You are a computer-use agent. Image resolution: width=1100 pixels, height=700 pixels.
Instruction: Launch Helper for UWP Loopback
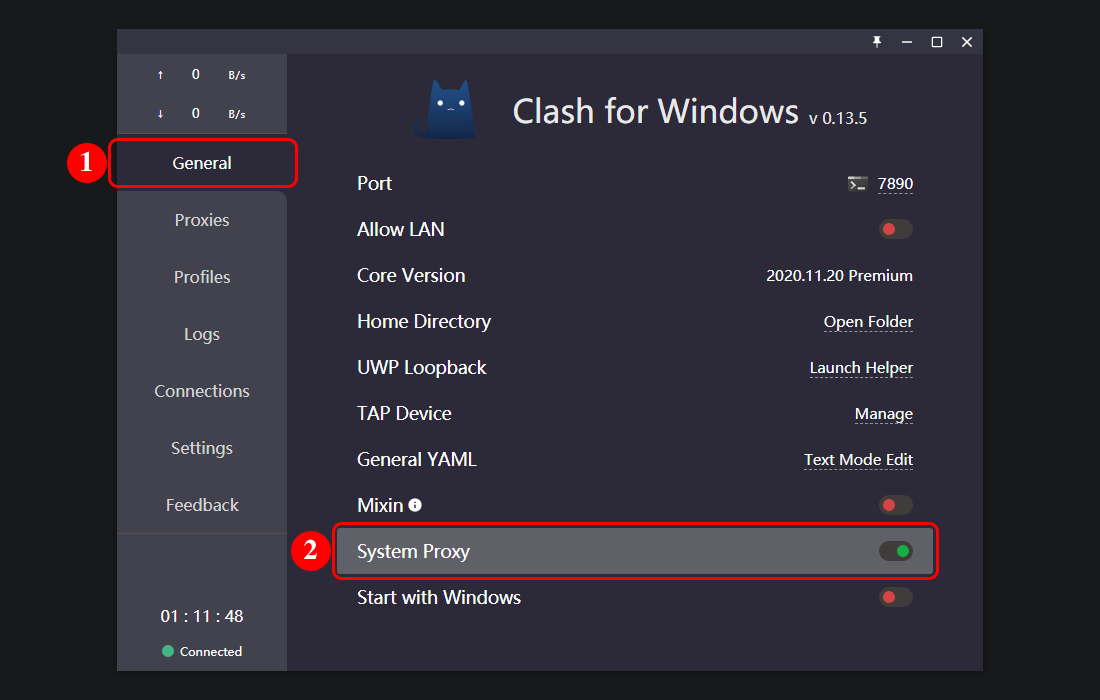pyautogui.click(x=861, y=368)
